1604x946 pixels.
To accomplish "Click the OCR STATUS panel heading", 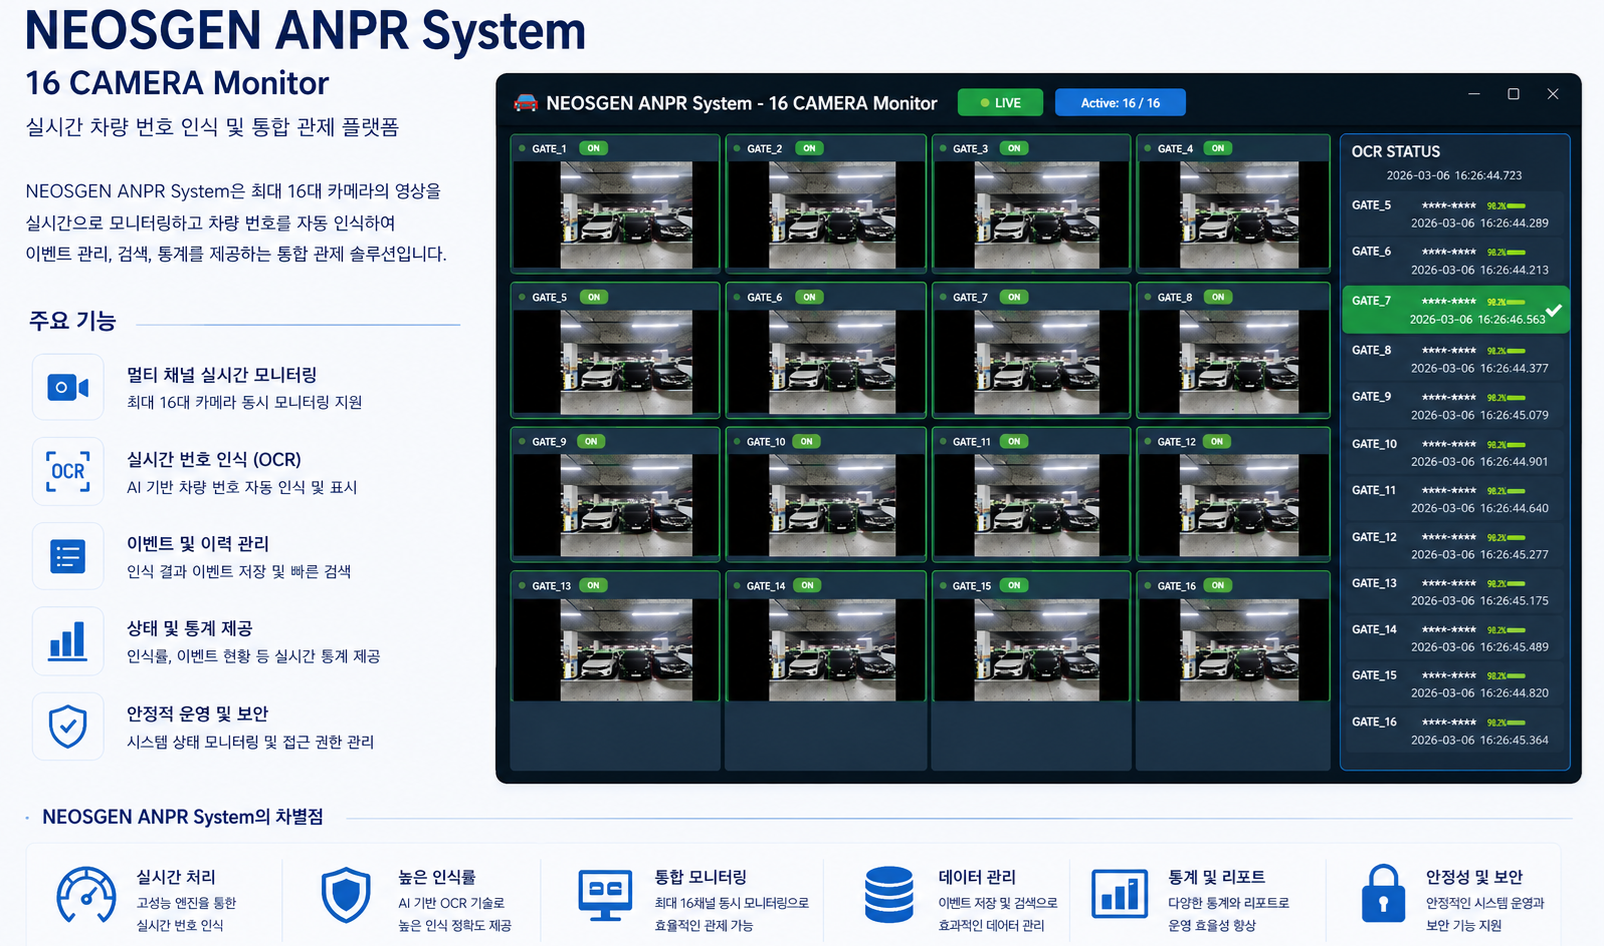I will [x=1396, y=152].
